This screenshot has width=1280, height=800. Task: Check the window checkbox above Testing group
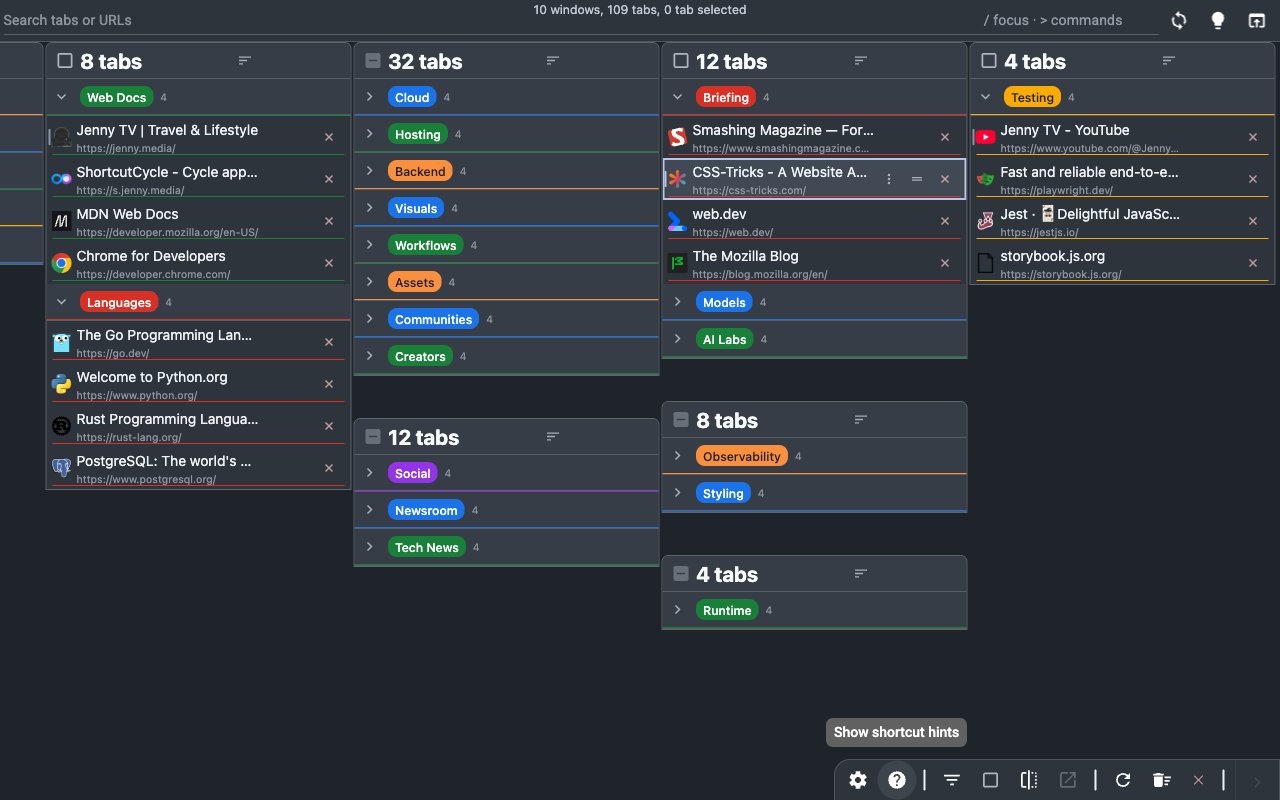(x=989, y=61)
